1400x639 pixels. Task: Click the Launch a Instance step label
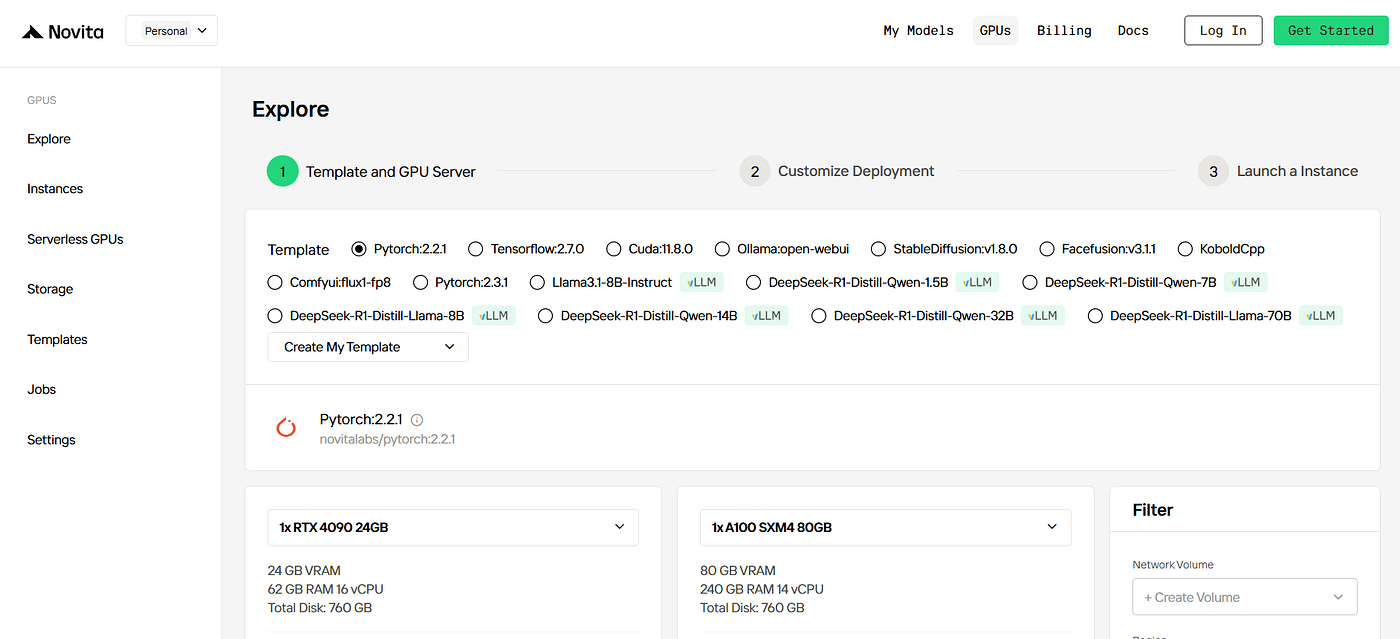tap(1297, 171)
